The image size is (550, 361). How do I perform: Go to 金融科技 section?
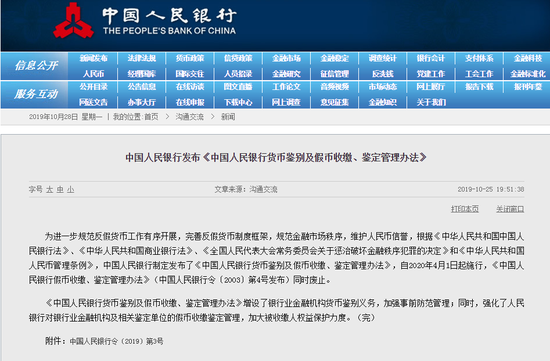[528, 58]
